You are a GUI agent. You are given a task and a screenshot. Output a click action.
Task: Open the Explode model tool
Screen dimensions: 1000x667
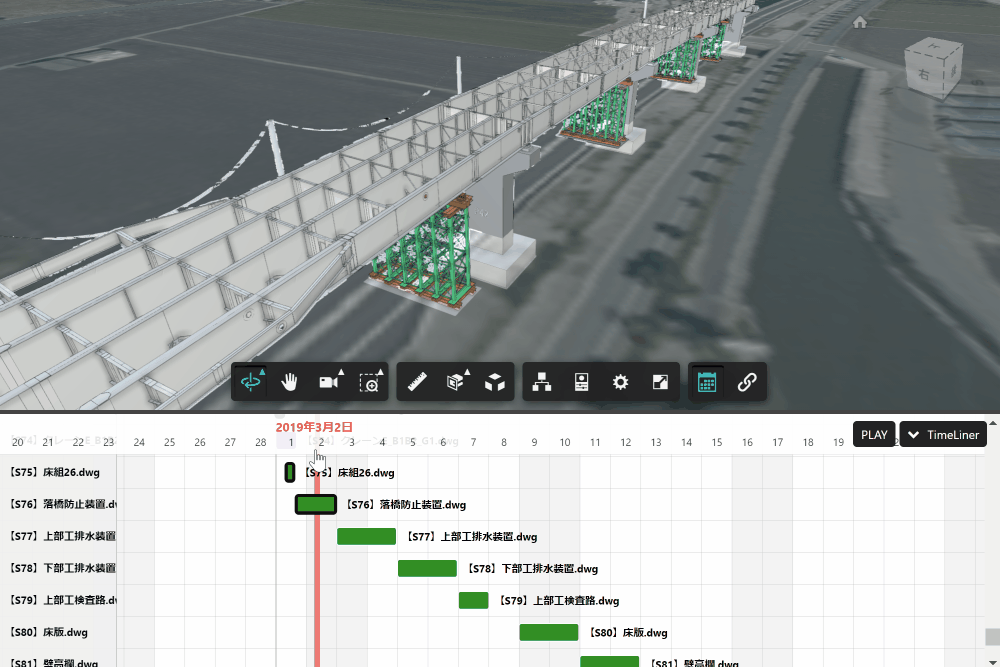point(494,382)
